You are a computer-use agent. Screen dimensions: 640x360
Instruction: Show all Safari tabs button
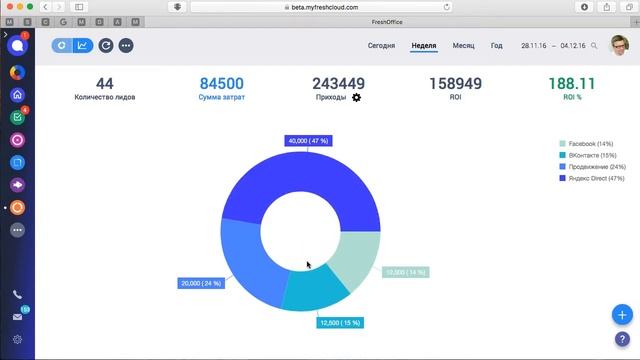pyautogui.click(x=629, y=7)
